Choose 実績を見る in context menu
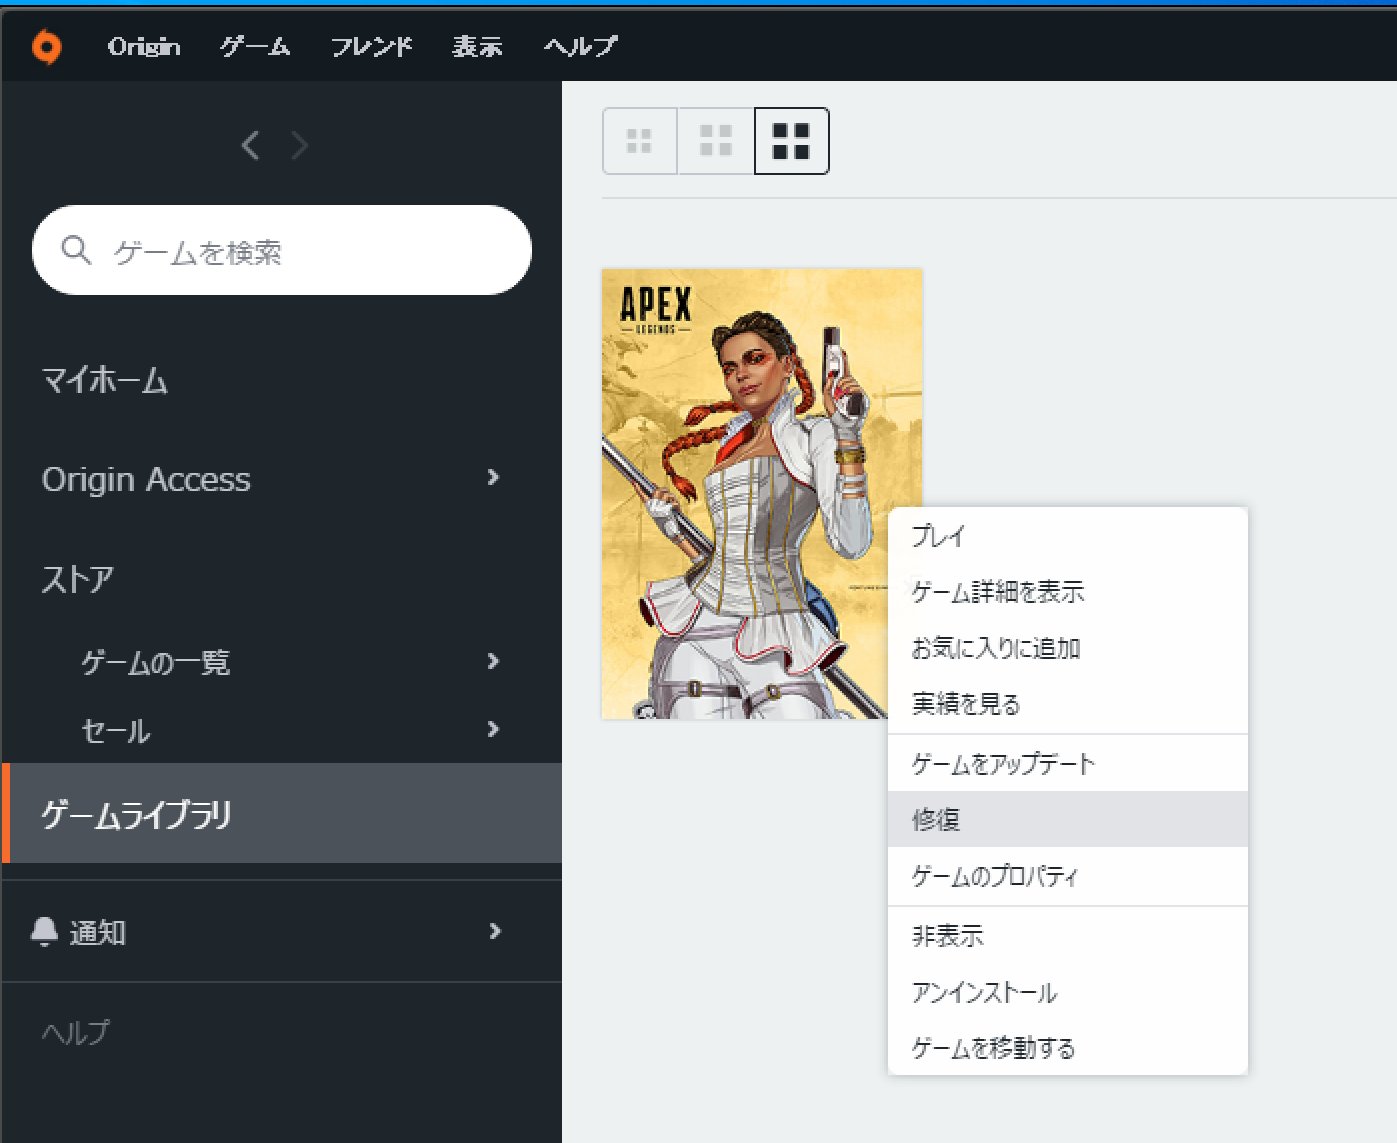The width and height of the screenshot is (1397, 1143). click(x=1068, y=704)
